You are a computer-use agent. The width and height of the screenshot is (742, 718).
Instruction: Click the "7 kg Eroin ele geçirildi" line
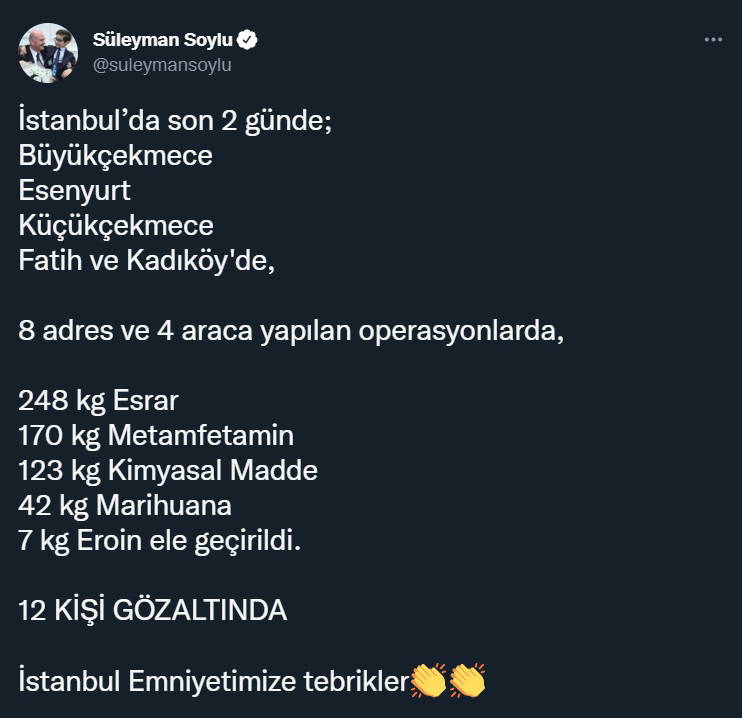tap(159, 540)
